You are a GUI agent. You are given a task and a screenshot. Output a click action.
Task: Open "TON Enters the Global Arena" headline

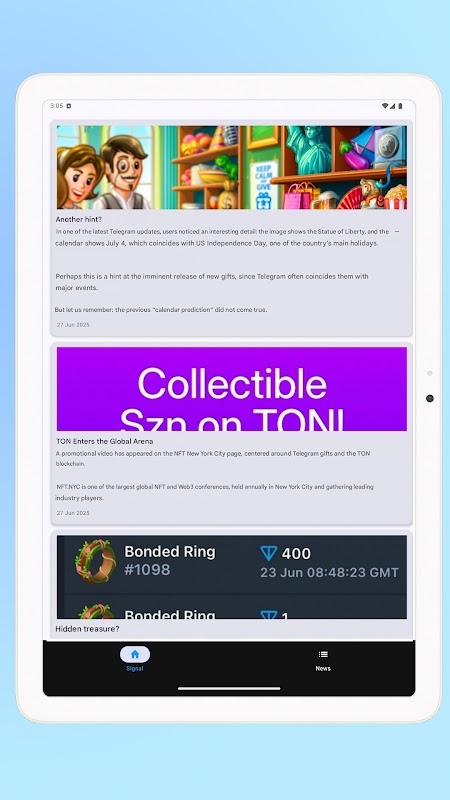pyautogui.click(x=105, y=441)
